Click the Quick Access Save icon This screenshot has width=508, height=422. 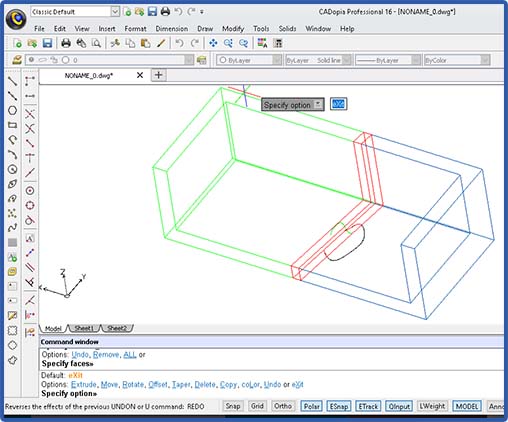pyautogui.click(x=152, y=12)
